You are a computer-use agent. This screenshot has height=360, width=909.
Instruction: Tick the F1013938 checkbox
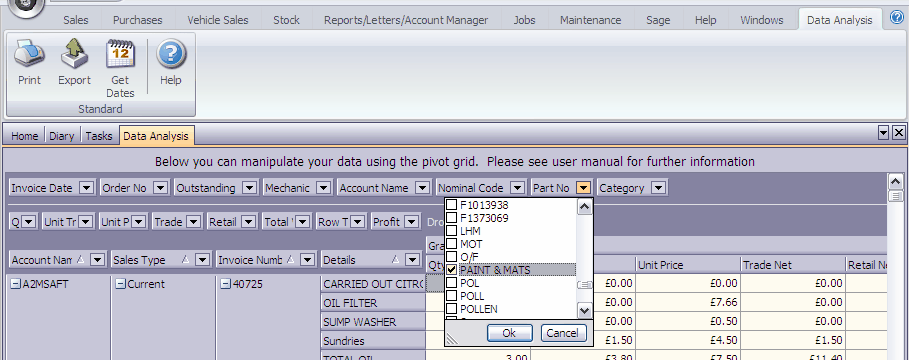coord(452,205)
